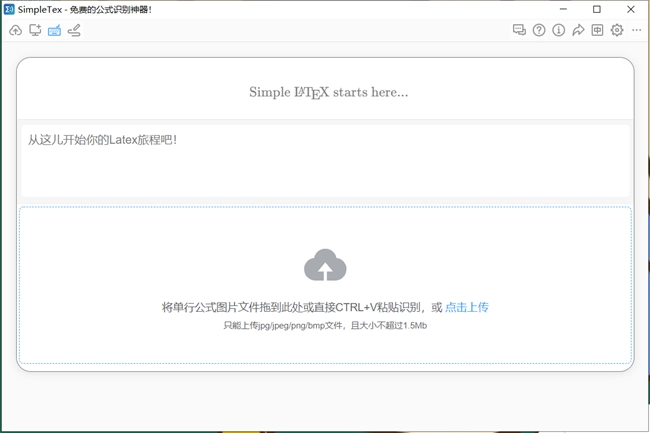Maximize the SimpleTex window
Image resolution: width=650 pixels, height=433 pixels.
[x=597, y=9]
